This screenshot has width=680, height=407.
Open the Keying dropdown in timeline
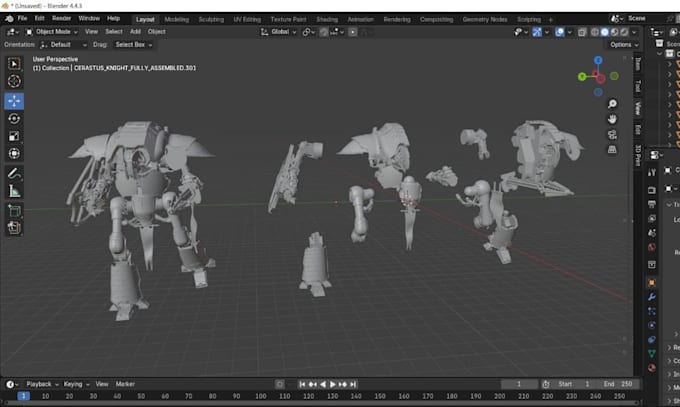pos(76,384)
